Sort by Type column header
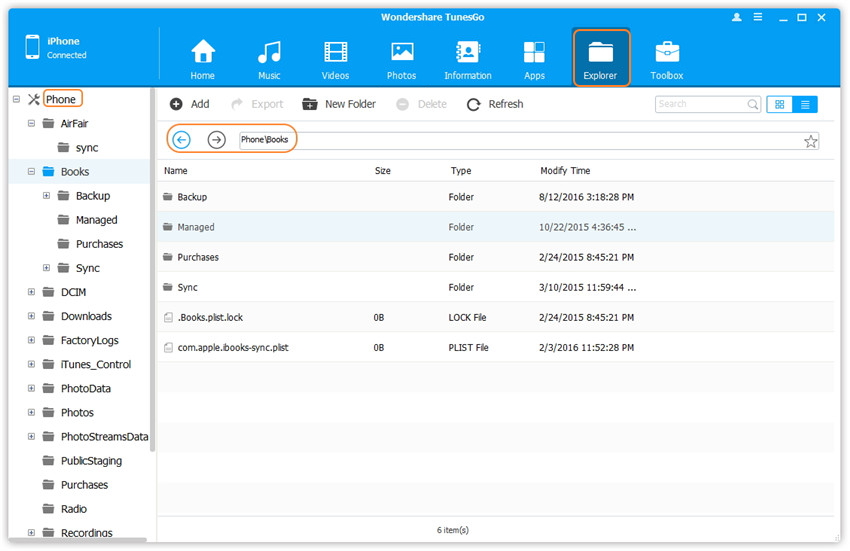The width and height of the screenshot is (850, 551). tap(461, 171)
